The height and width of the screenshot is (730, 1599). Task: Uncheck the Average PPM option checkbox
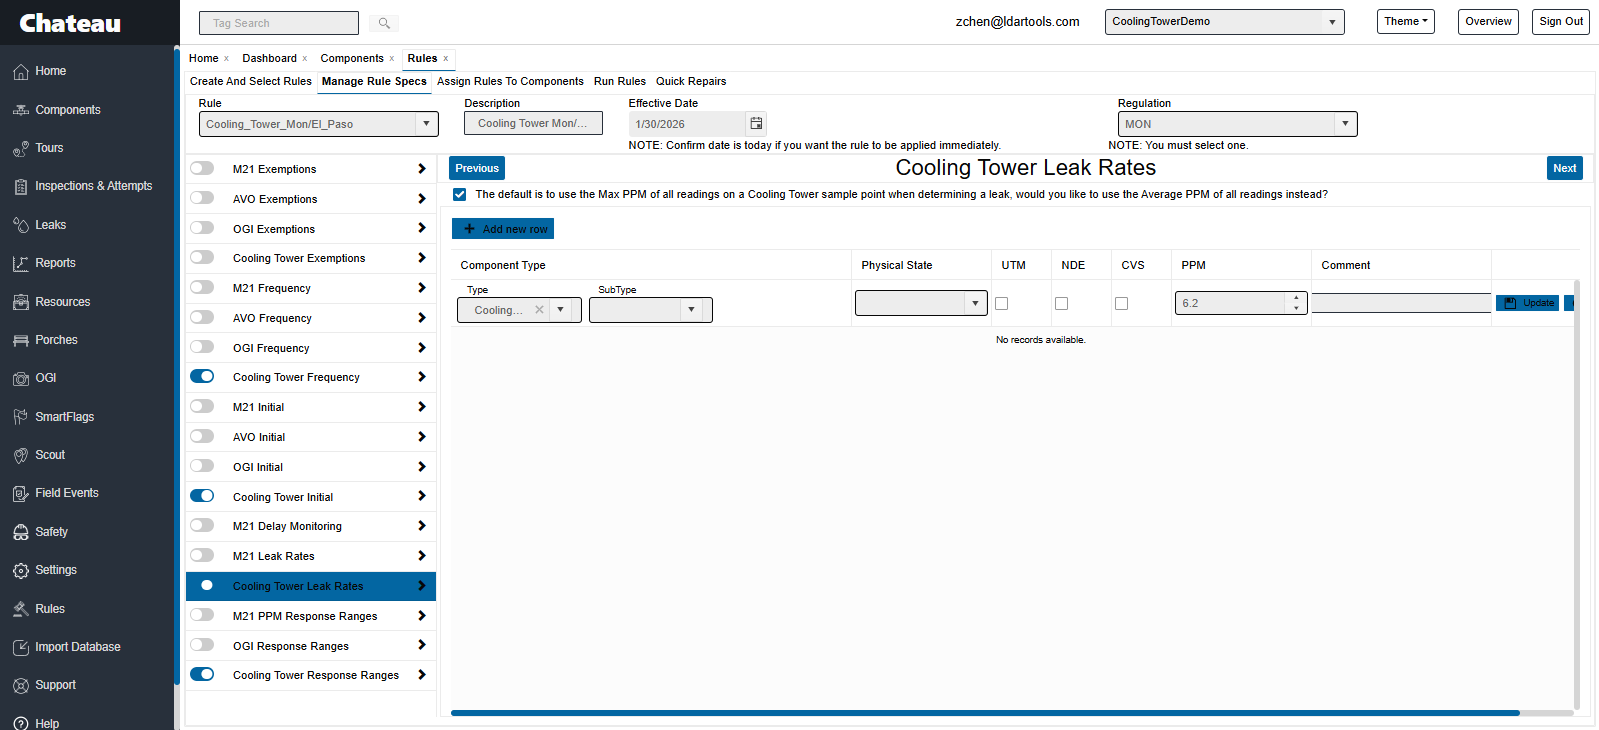[460, 194]
